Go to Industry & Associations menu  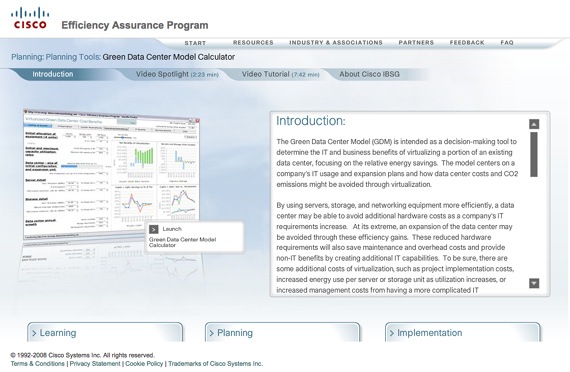coord(336,43)
